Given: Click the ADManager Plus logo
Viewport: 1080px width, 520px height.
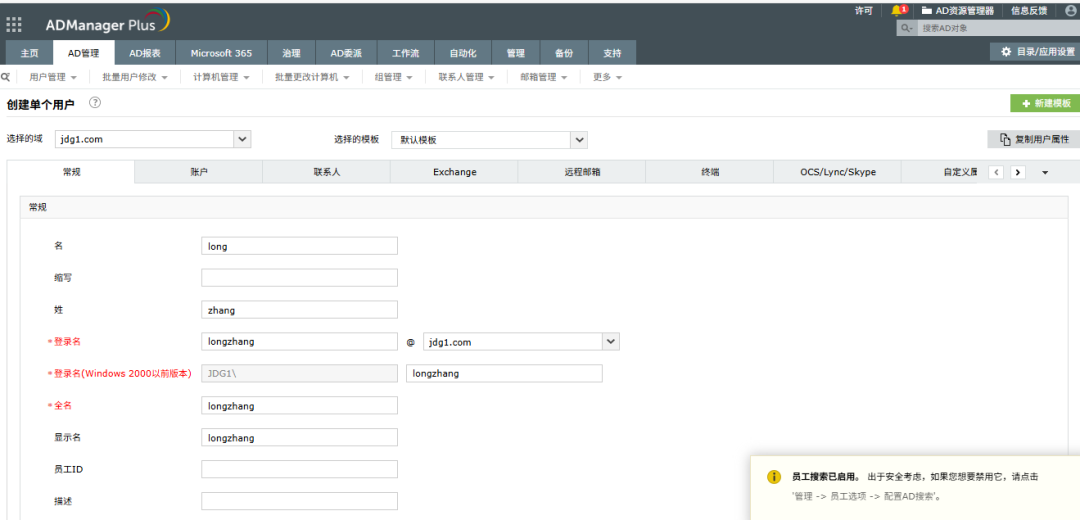Looking at the screenshot, I should [107, 23].
